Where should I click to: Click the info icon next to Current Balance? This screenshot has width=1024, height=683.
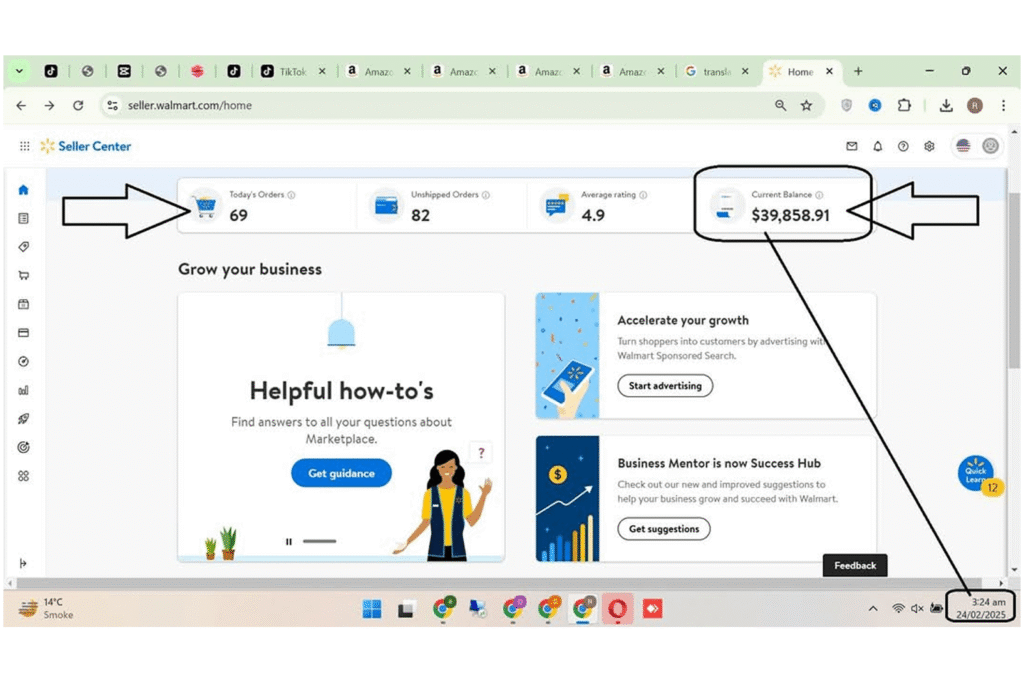[820, 195]
